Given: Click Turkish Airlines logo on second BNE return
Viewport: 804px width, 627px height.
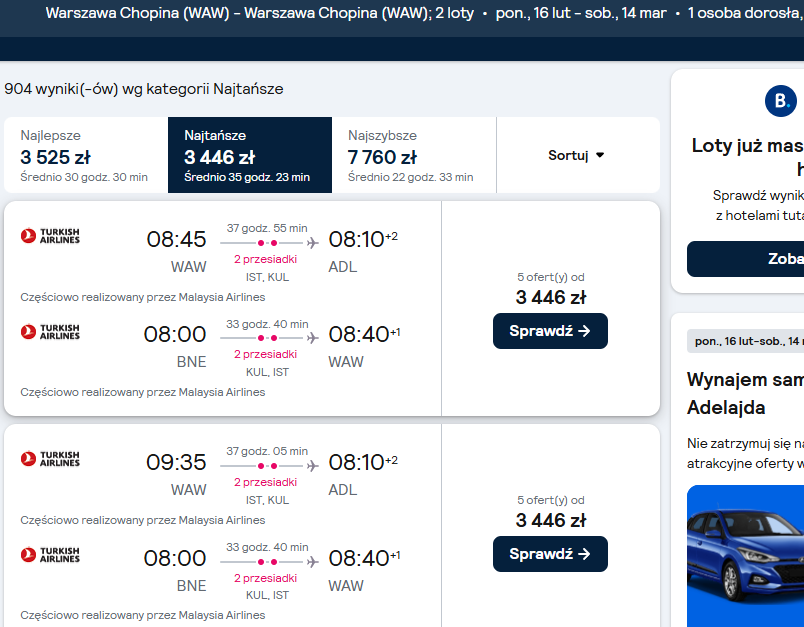Looking at the screenshot, I should [50, 555].
